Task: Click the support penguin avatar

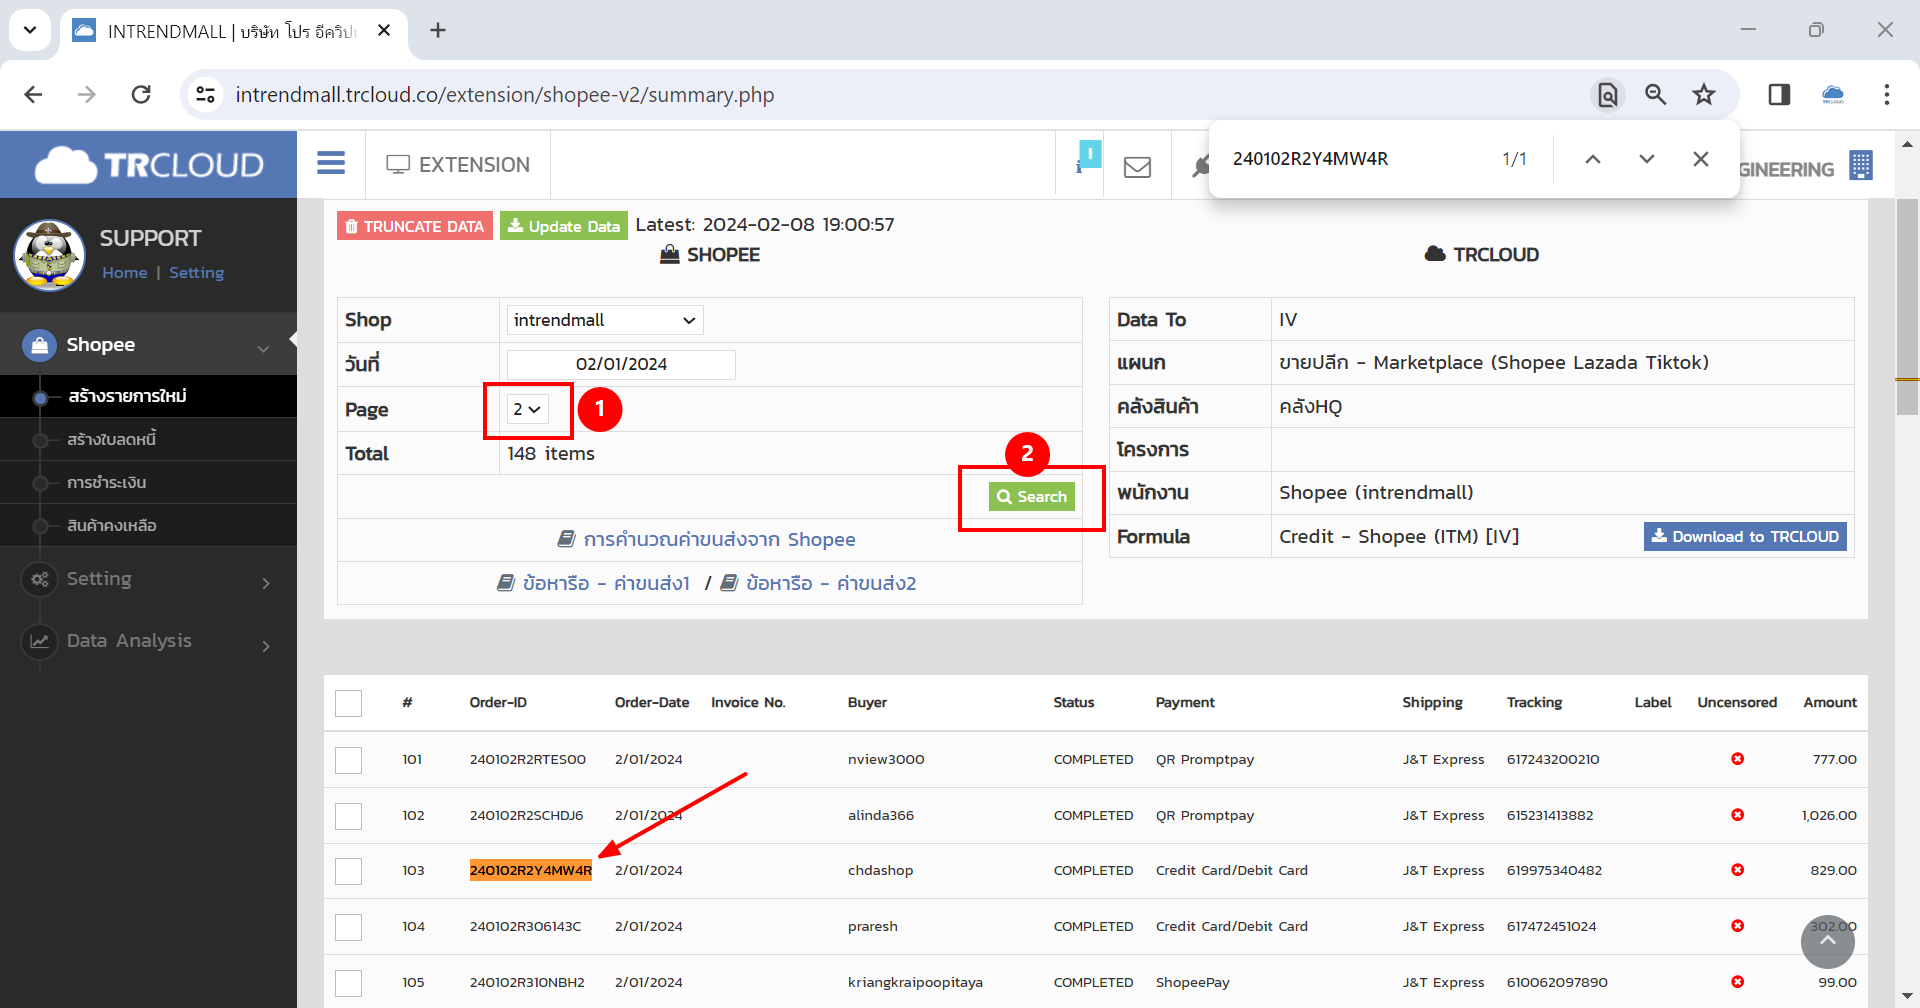Action: pyautogui.click(x=49, y=256)
